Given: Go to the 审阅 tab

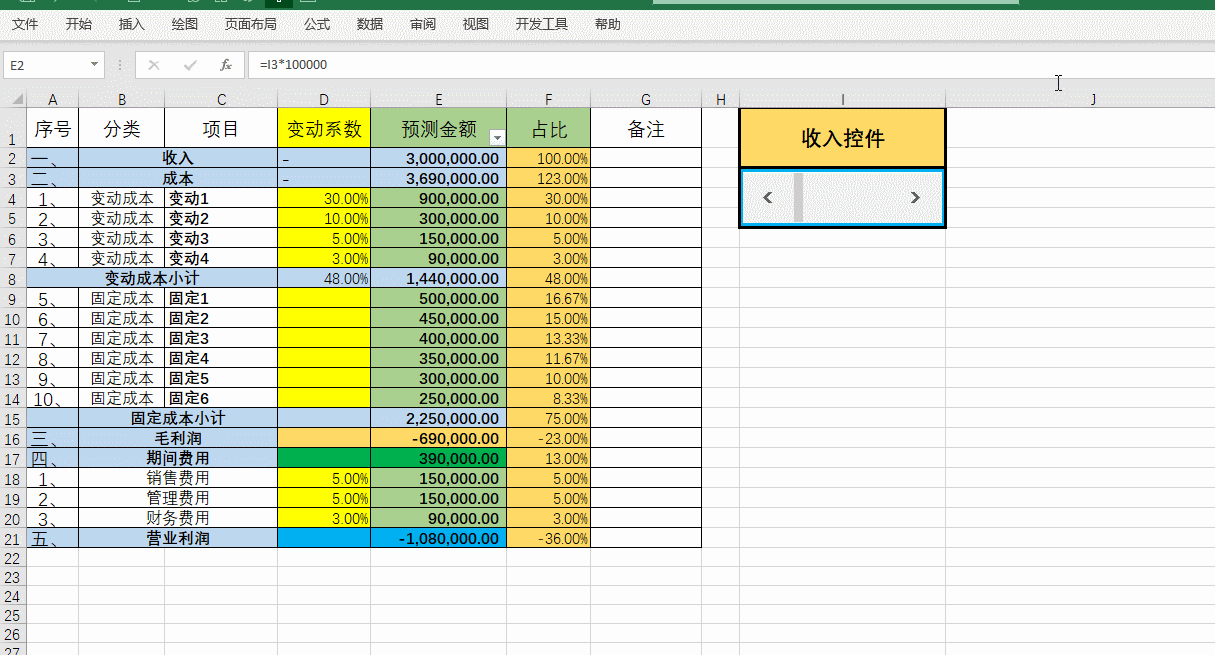Looking at the screenshot, I should [x=423, y=24].
